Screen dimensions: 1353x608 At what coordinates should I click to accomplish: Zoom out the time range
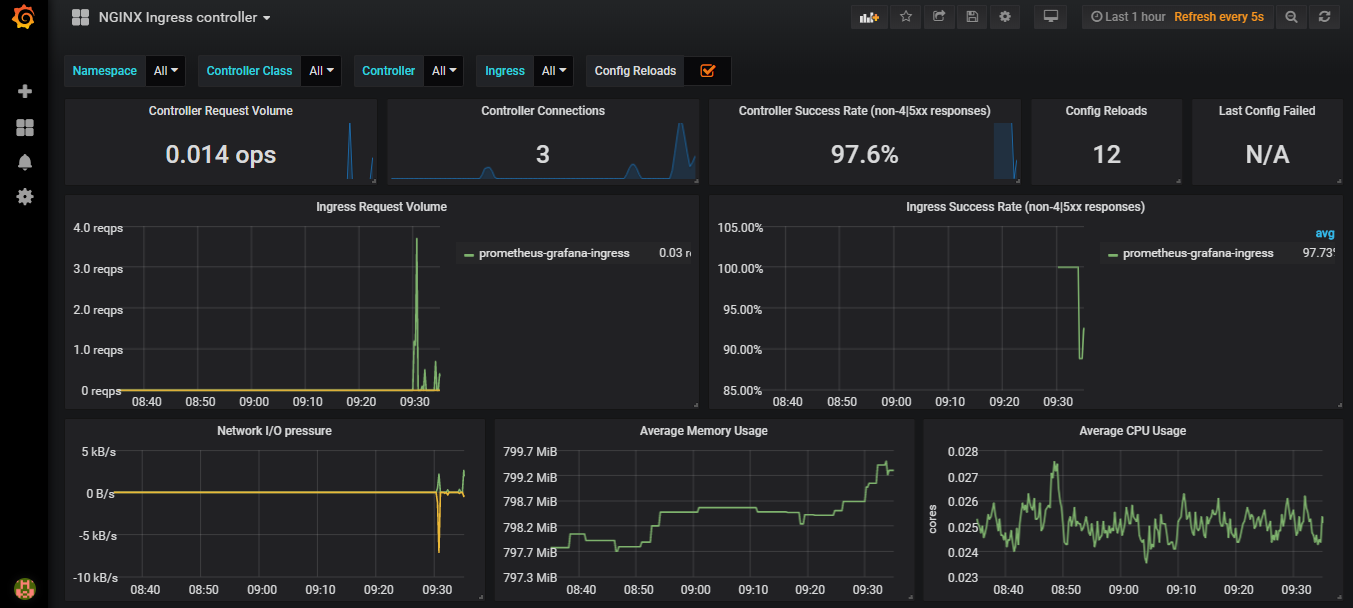(1291, 17)
